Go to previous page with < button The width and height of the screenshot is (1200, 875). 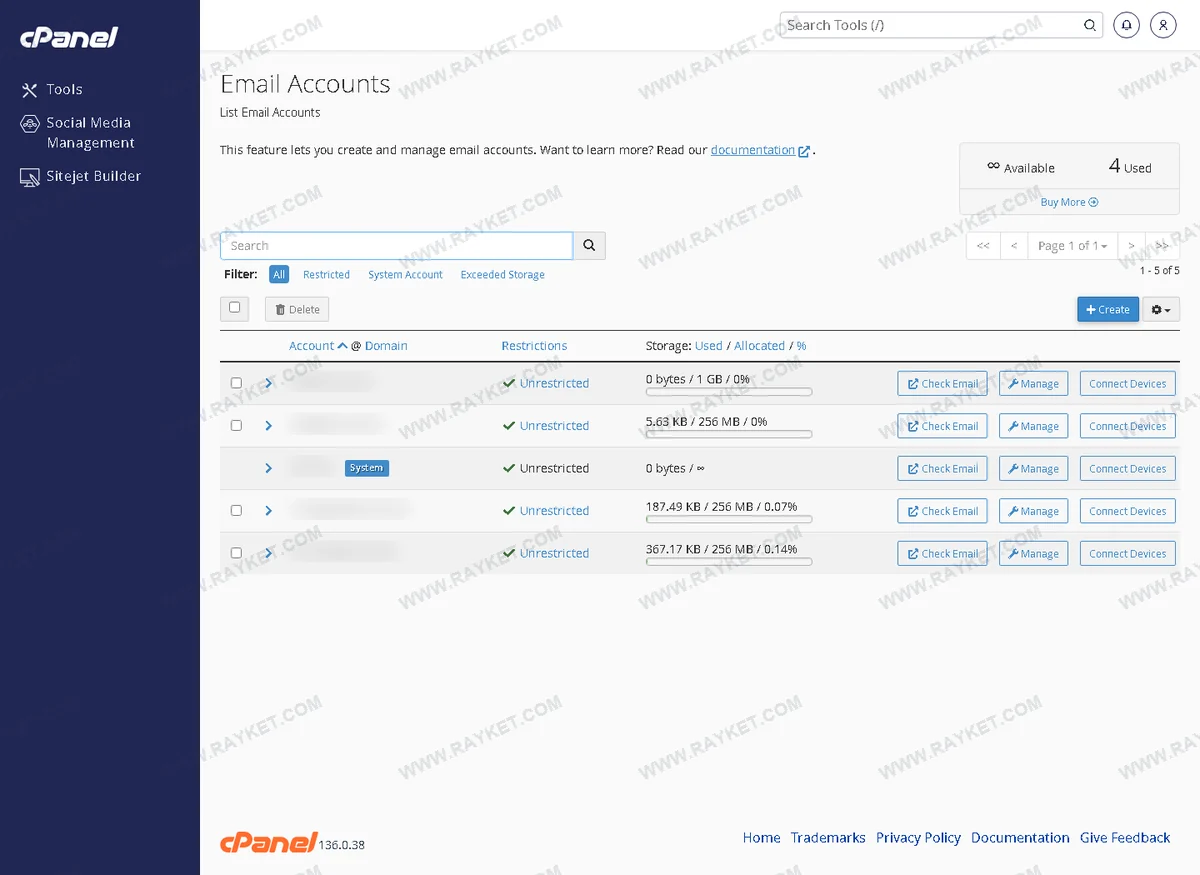coord(1014,245)
